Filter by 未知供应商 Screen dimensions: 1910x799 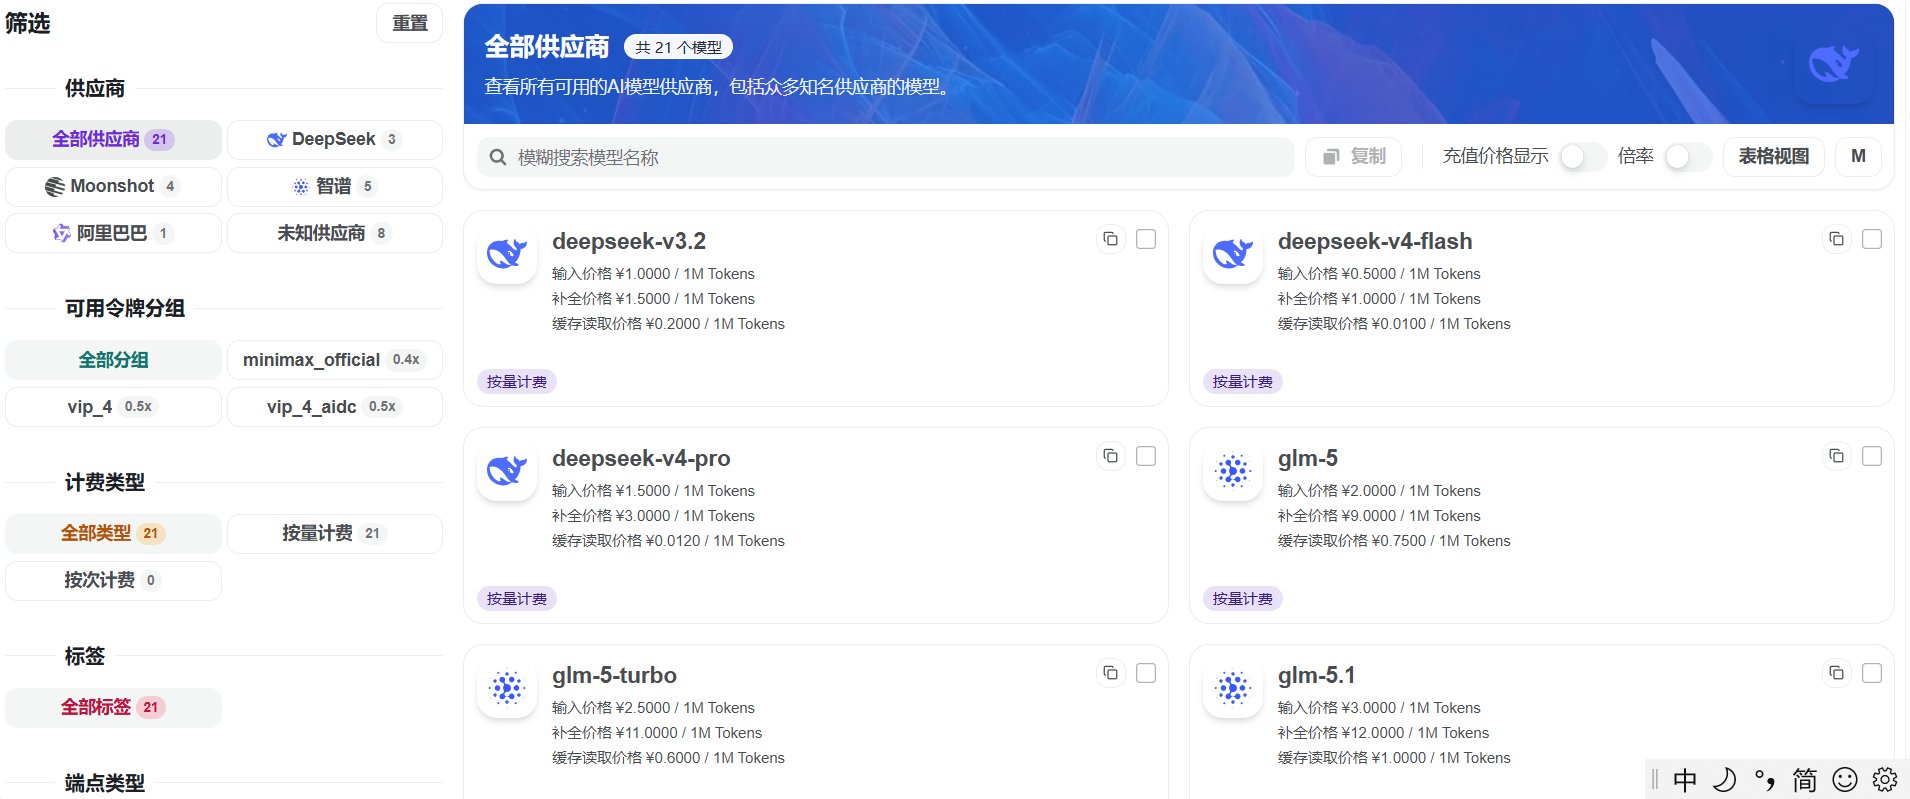pos(334,233)
